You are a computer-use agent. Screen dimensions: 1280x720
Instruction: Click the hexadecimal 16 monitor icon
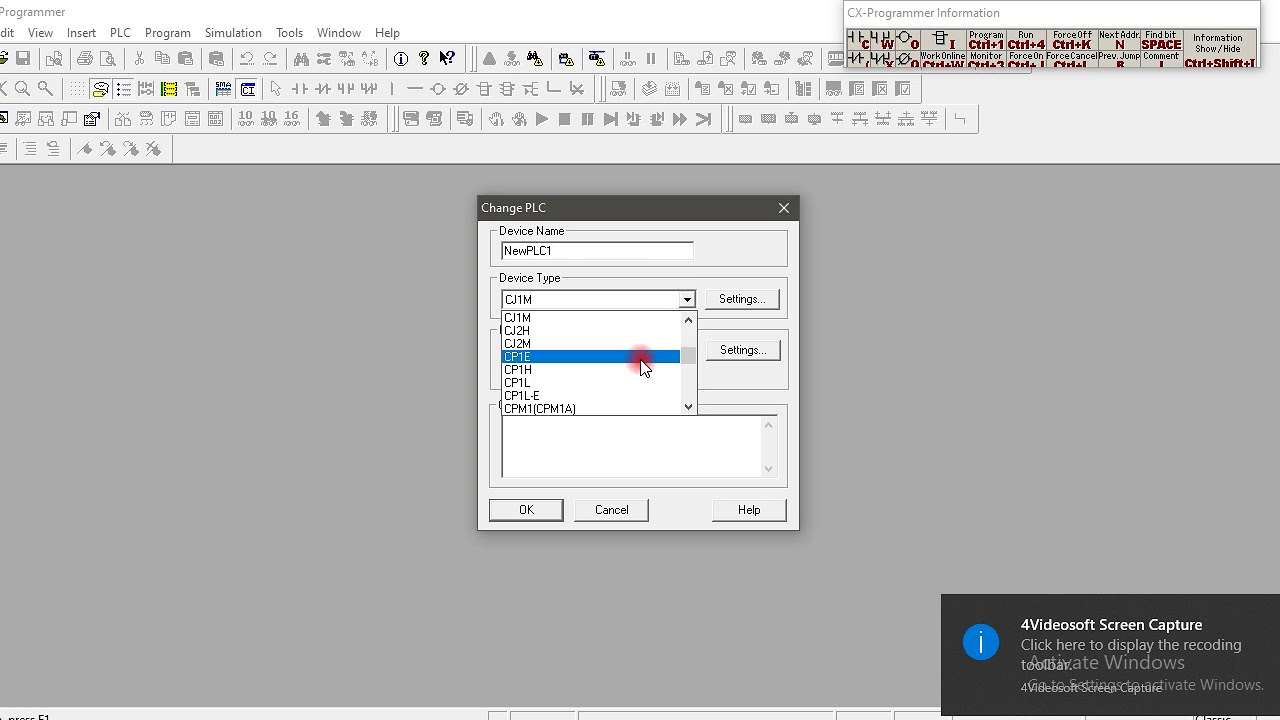point(292,119)
